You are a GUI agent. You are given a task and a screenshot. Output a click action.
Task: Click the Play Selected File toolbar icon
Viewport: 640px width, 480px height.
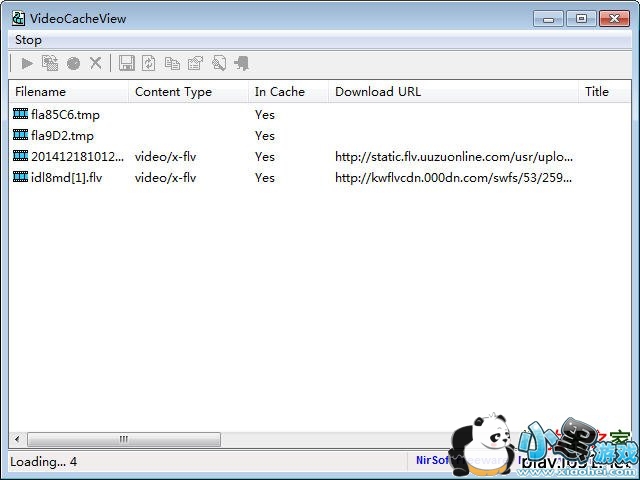27,64
